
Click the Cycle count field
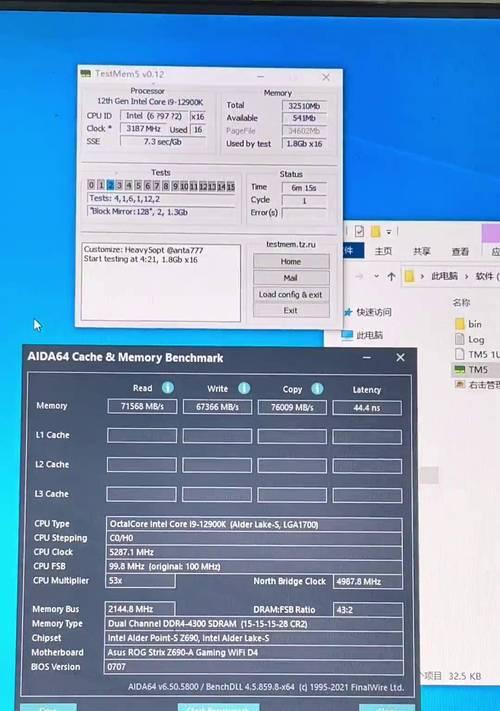point(304,200)
